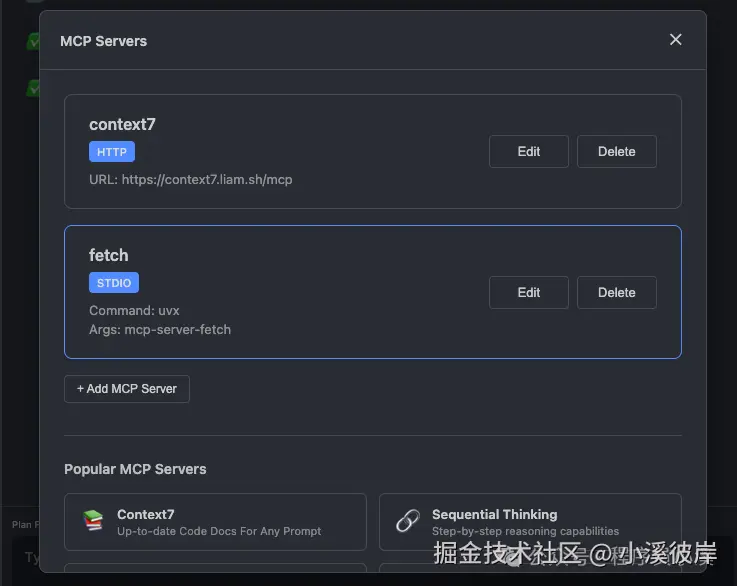Viewport: 737px width, 586px height.
Task: Click the 'Command: uvx' text
Action: tap(134, 311)
